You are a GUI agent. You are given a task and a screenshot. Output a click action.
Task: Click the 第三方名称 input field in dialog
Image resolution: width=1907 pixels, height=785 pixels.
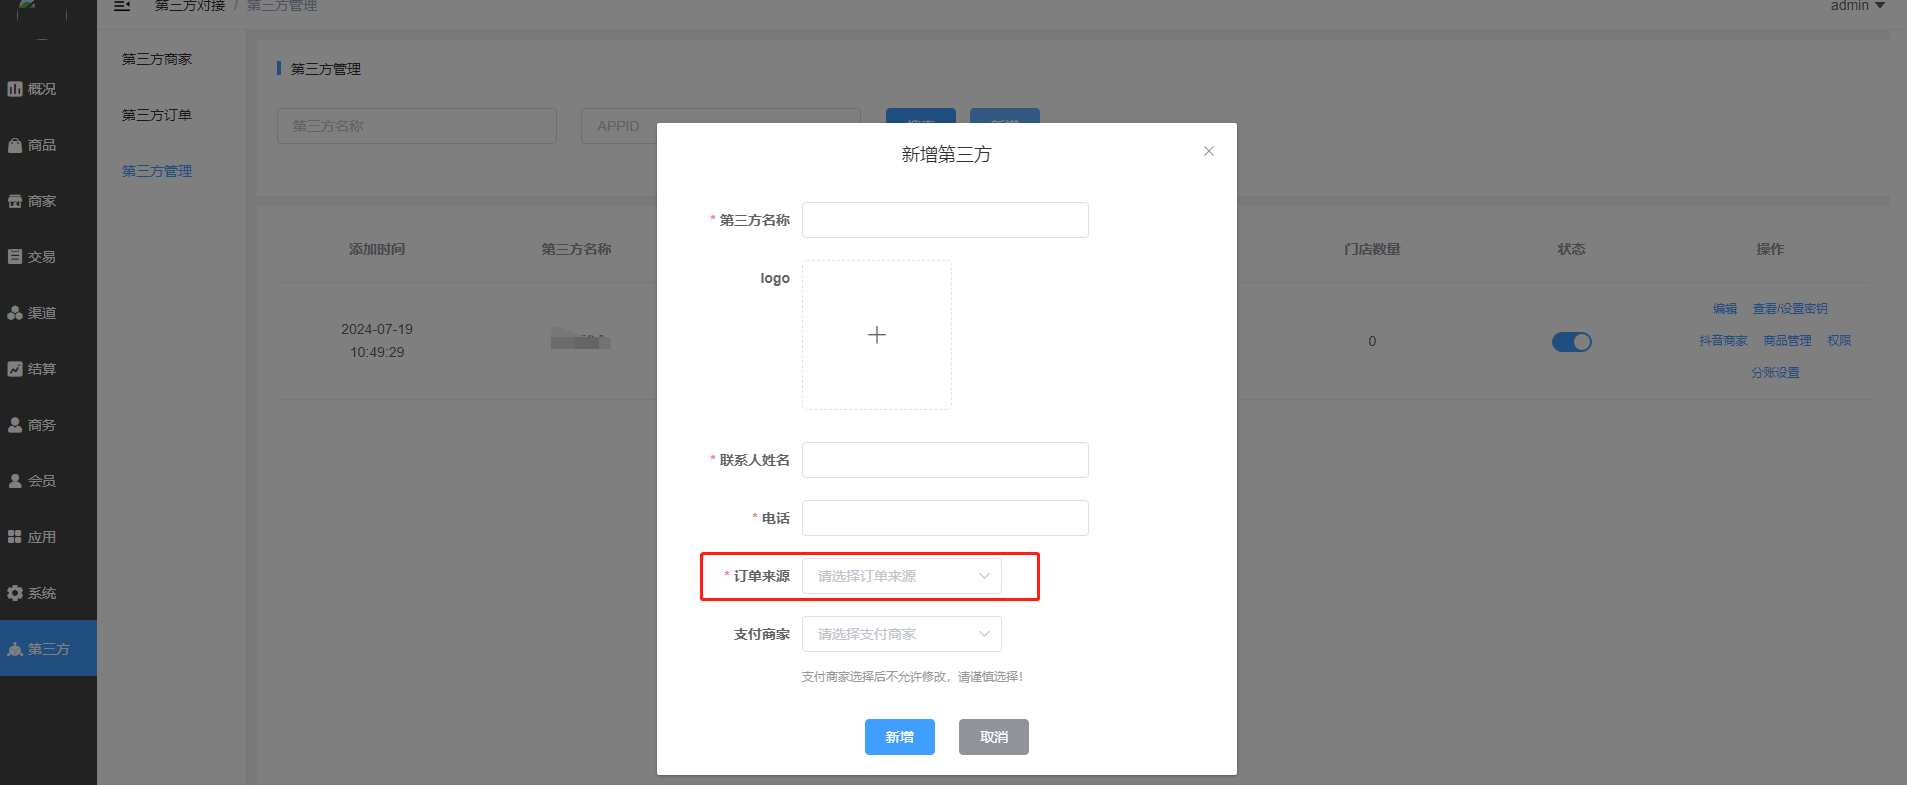pyautogui.click(x=944, y=220)
